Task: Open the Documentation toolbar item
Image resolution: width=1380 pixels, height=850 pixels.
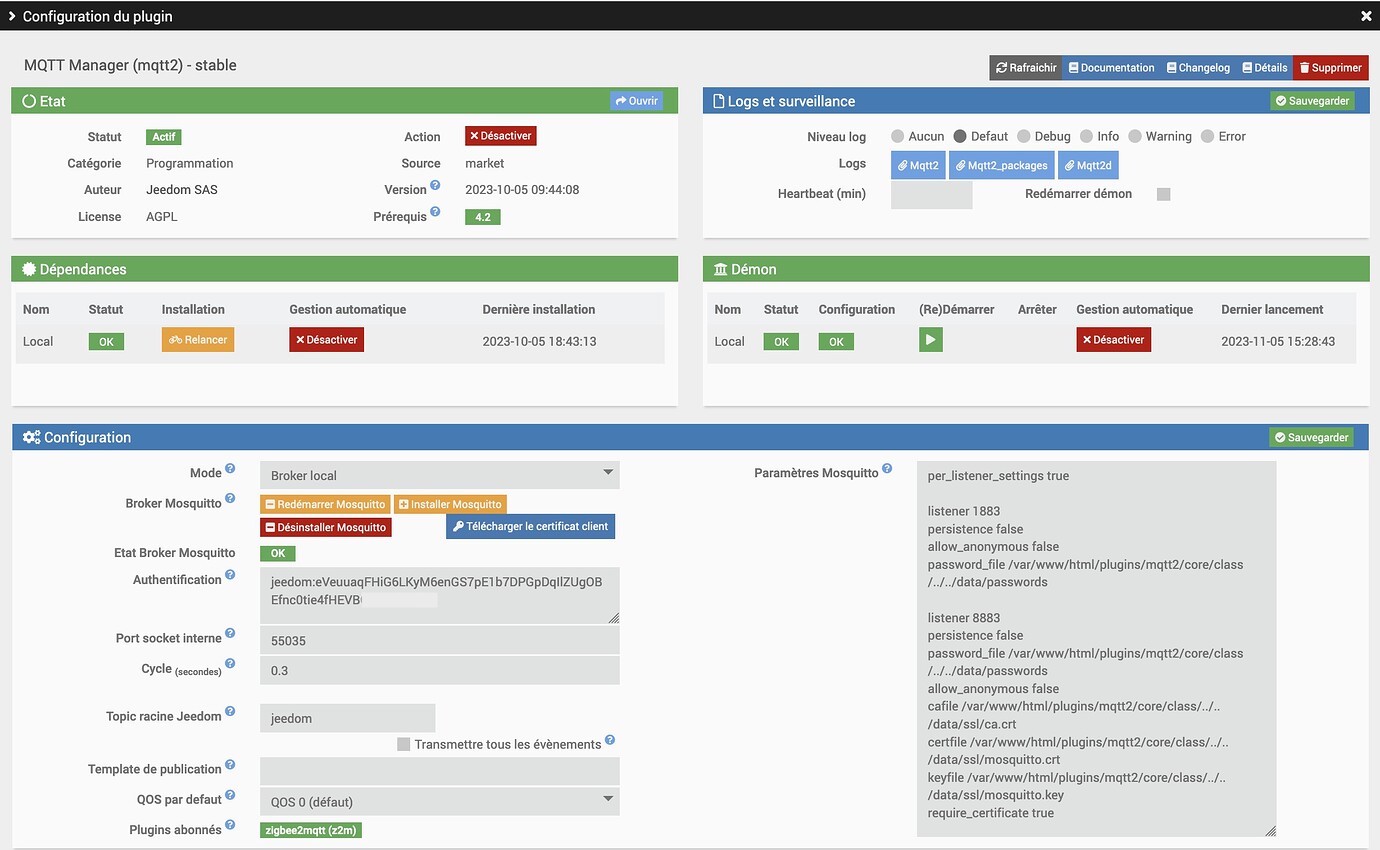Action: [x=1111, y=68]
